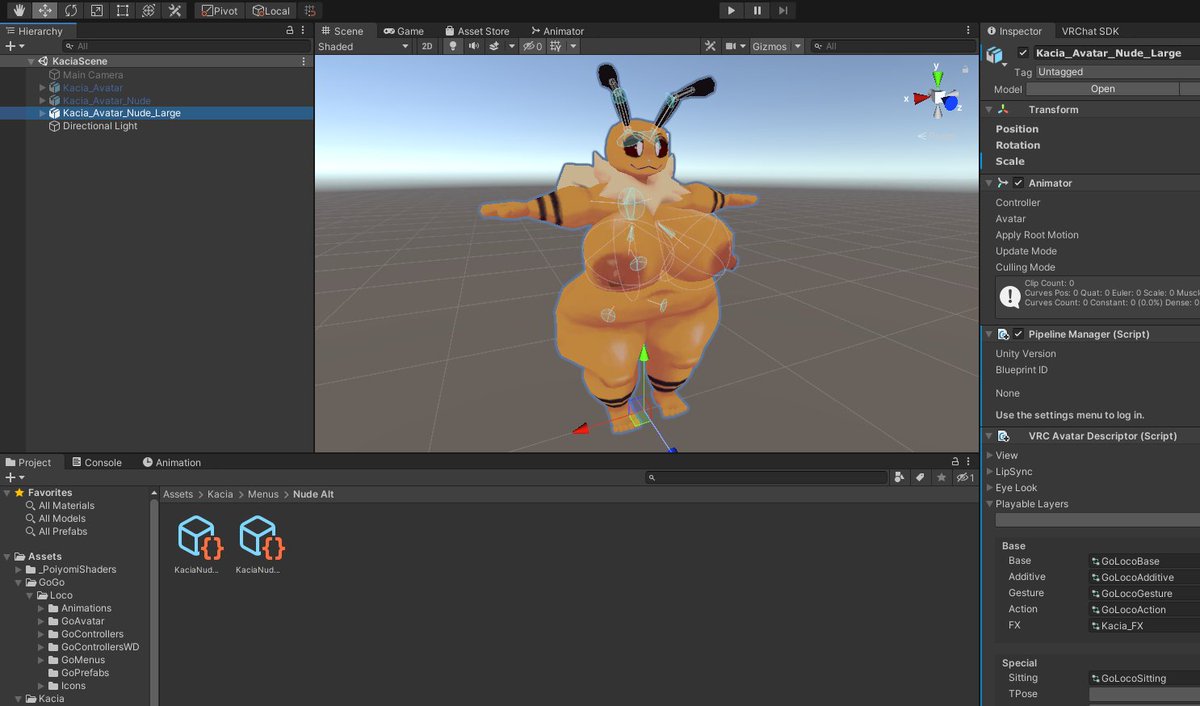The width and height of the screenshot is (1200, 706).
Task: Click the Kacia_FX layer field
Action: pyautogui.click(x=1144, y=626)
